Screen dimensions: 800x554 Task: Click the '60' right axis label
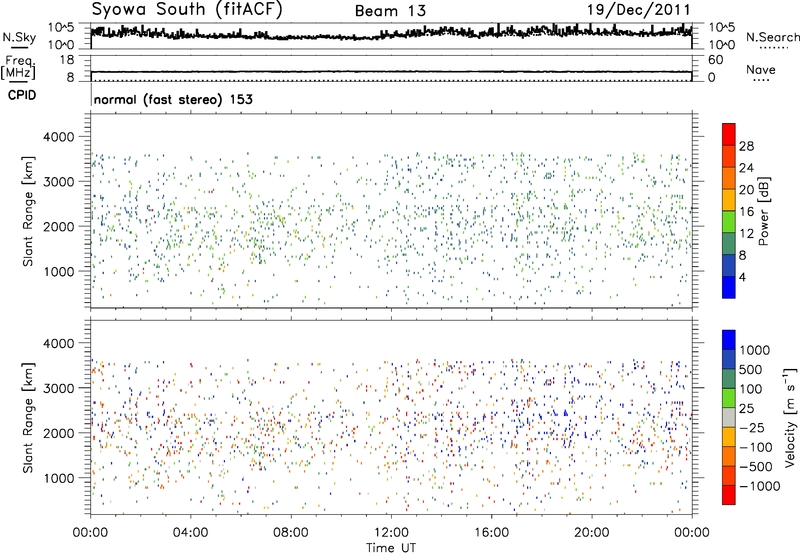tap(715, 60)
